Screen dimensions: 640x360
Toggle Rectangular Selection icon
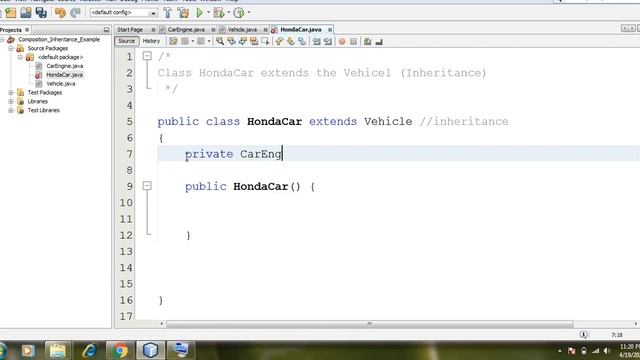(x=265, y=41)
